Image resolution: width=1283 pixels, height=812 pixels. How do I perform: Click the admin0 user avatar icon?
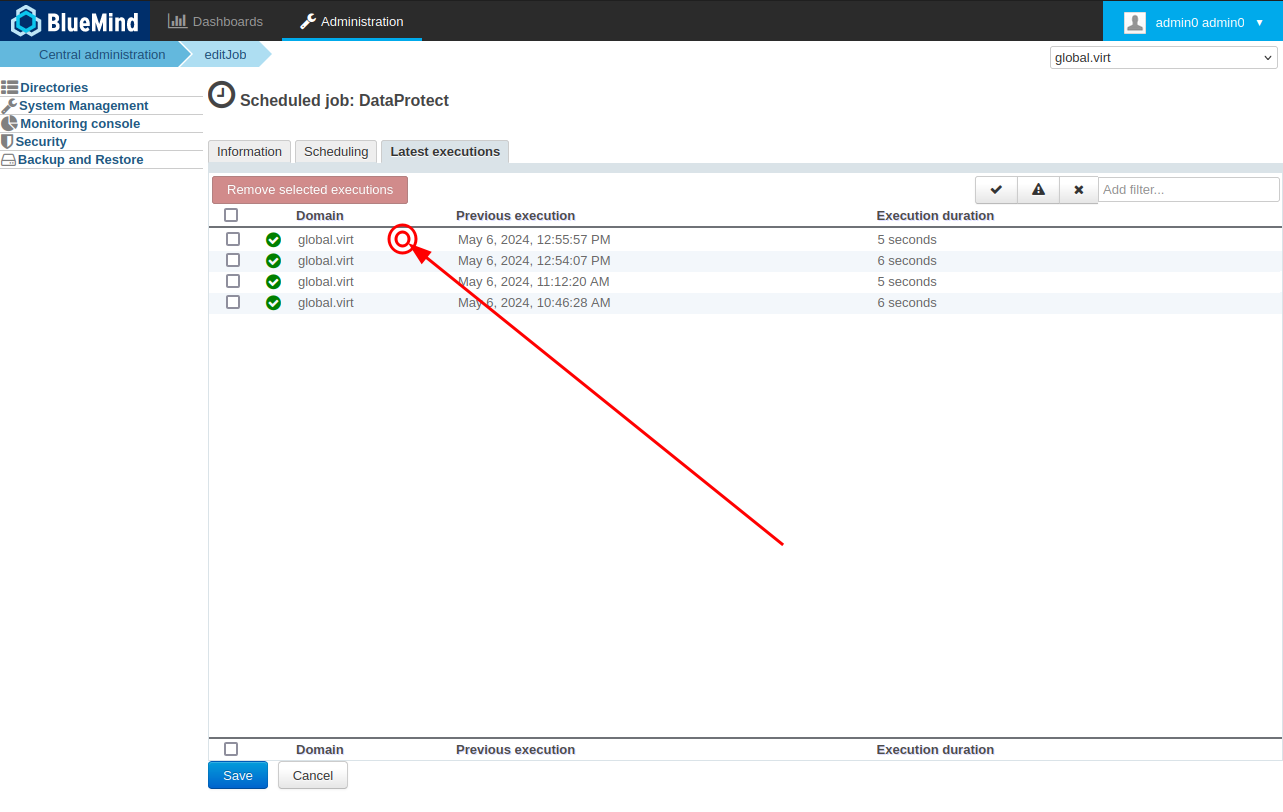click(x=1134, y=22)
